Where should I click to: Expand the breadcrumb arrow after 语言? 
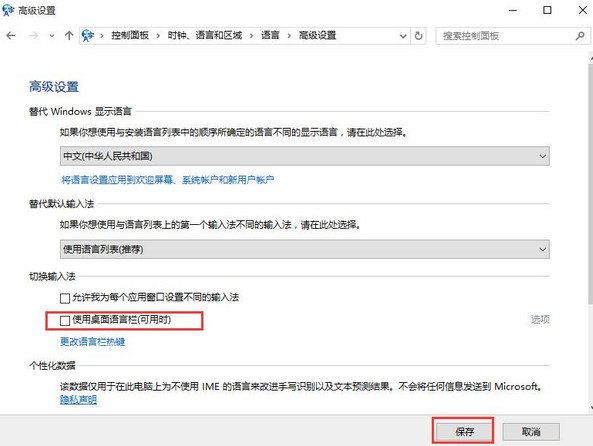(x=289, y=36)
